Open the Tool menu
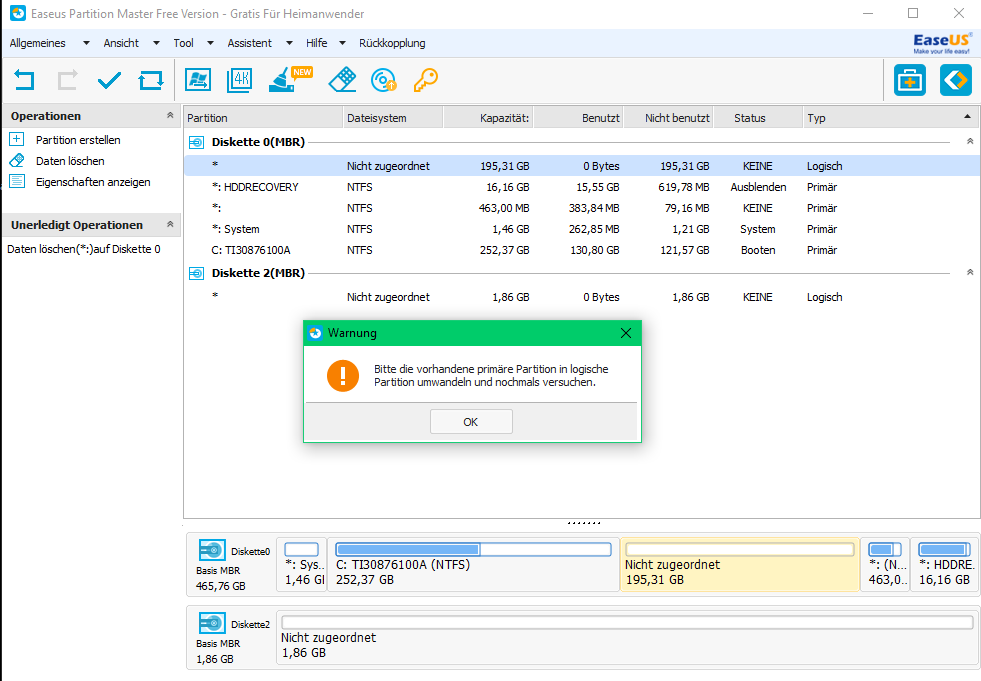The width and height of the screenshot is (981, 681). [183, 43]
